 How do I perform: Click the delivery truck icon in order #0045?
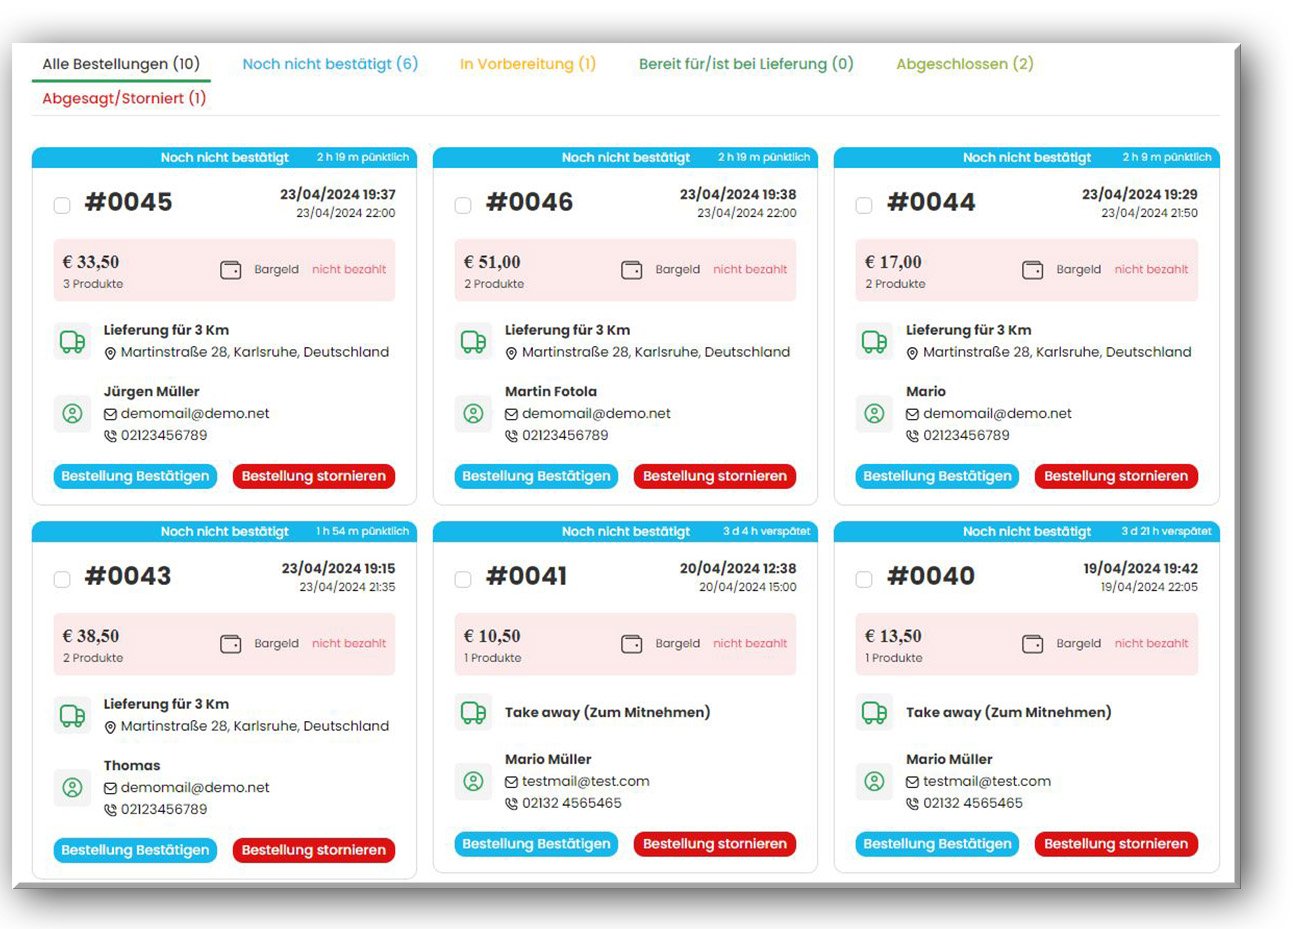pyautogui.click(x=72, y=342)
